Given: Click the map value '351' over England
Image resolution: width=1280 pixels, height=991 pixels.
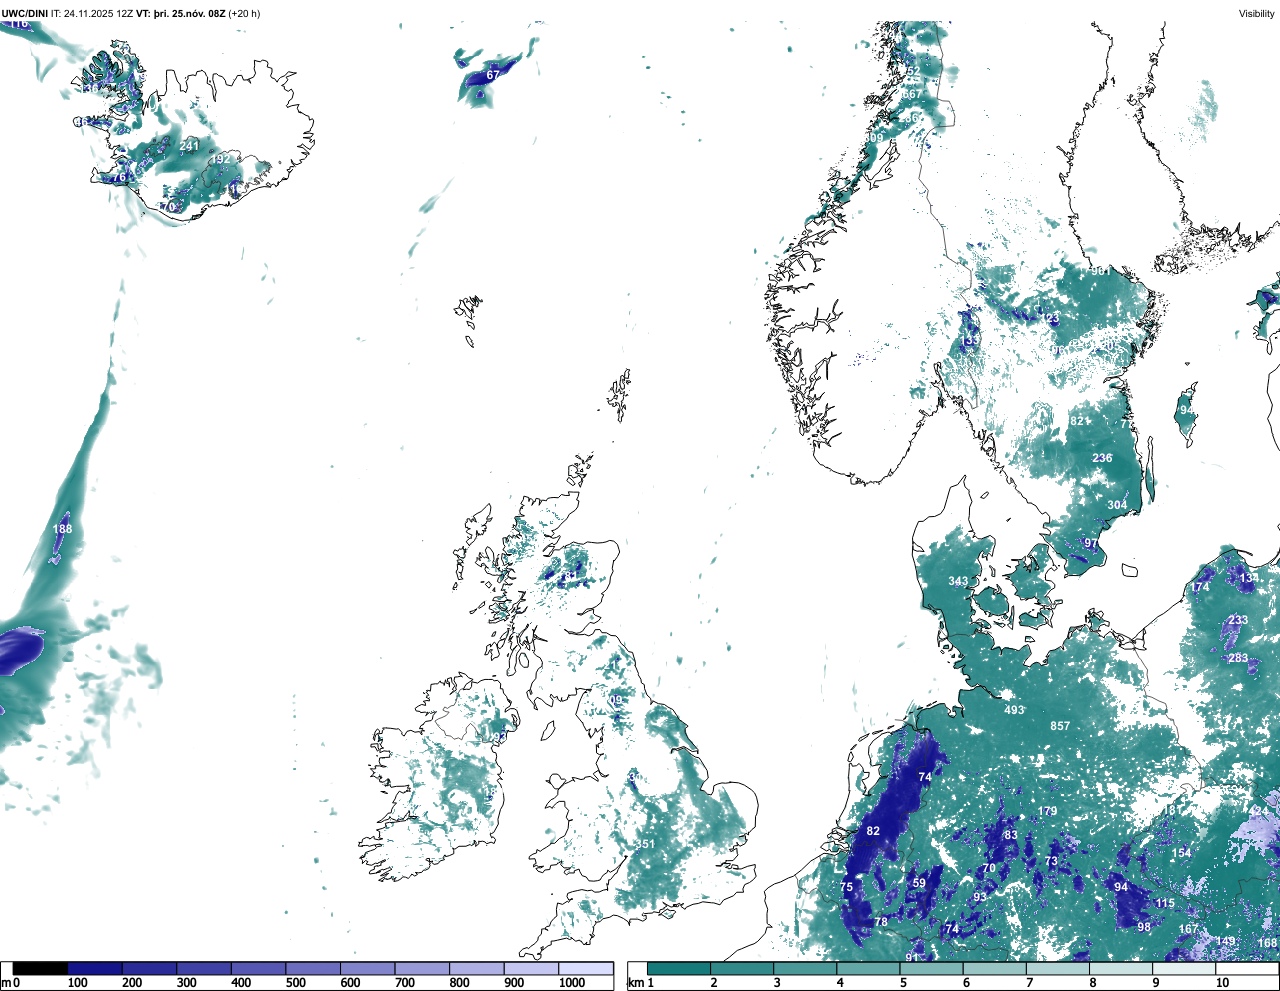Looking at the screenshot, I should 645,844.
